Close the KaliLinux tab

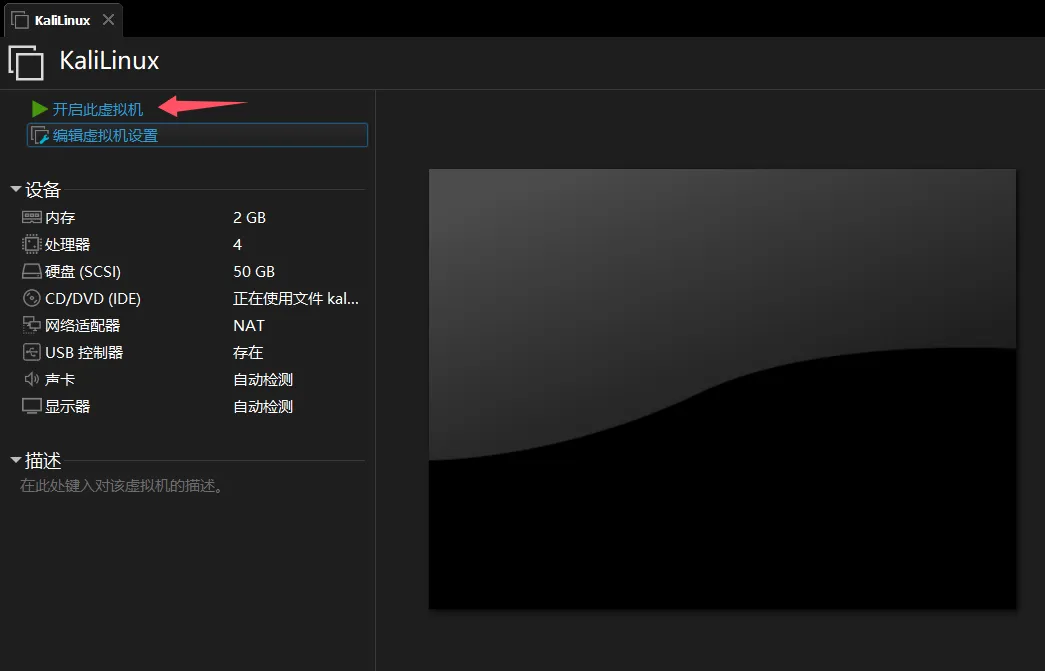pyautogui.click(x=108, y=20)
